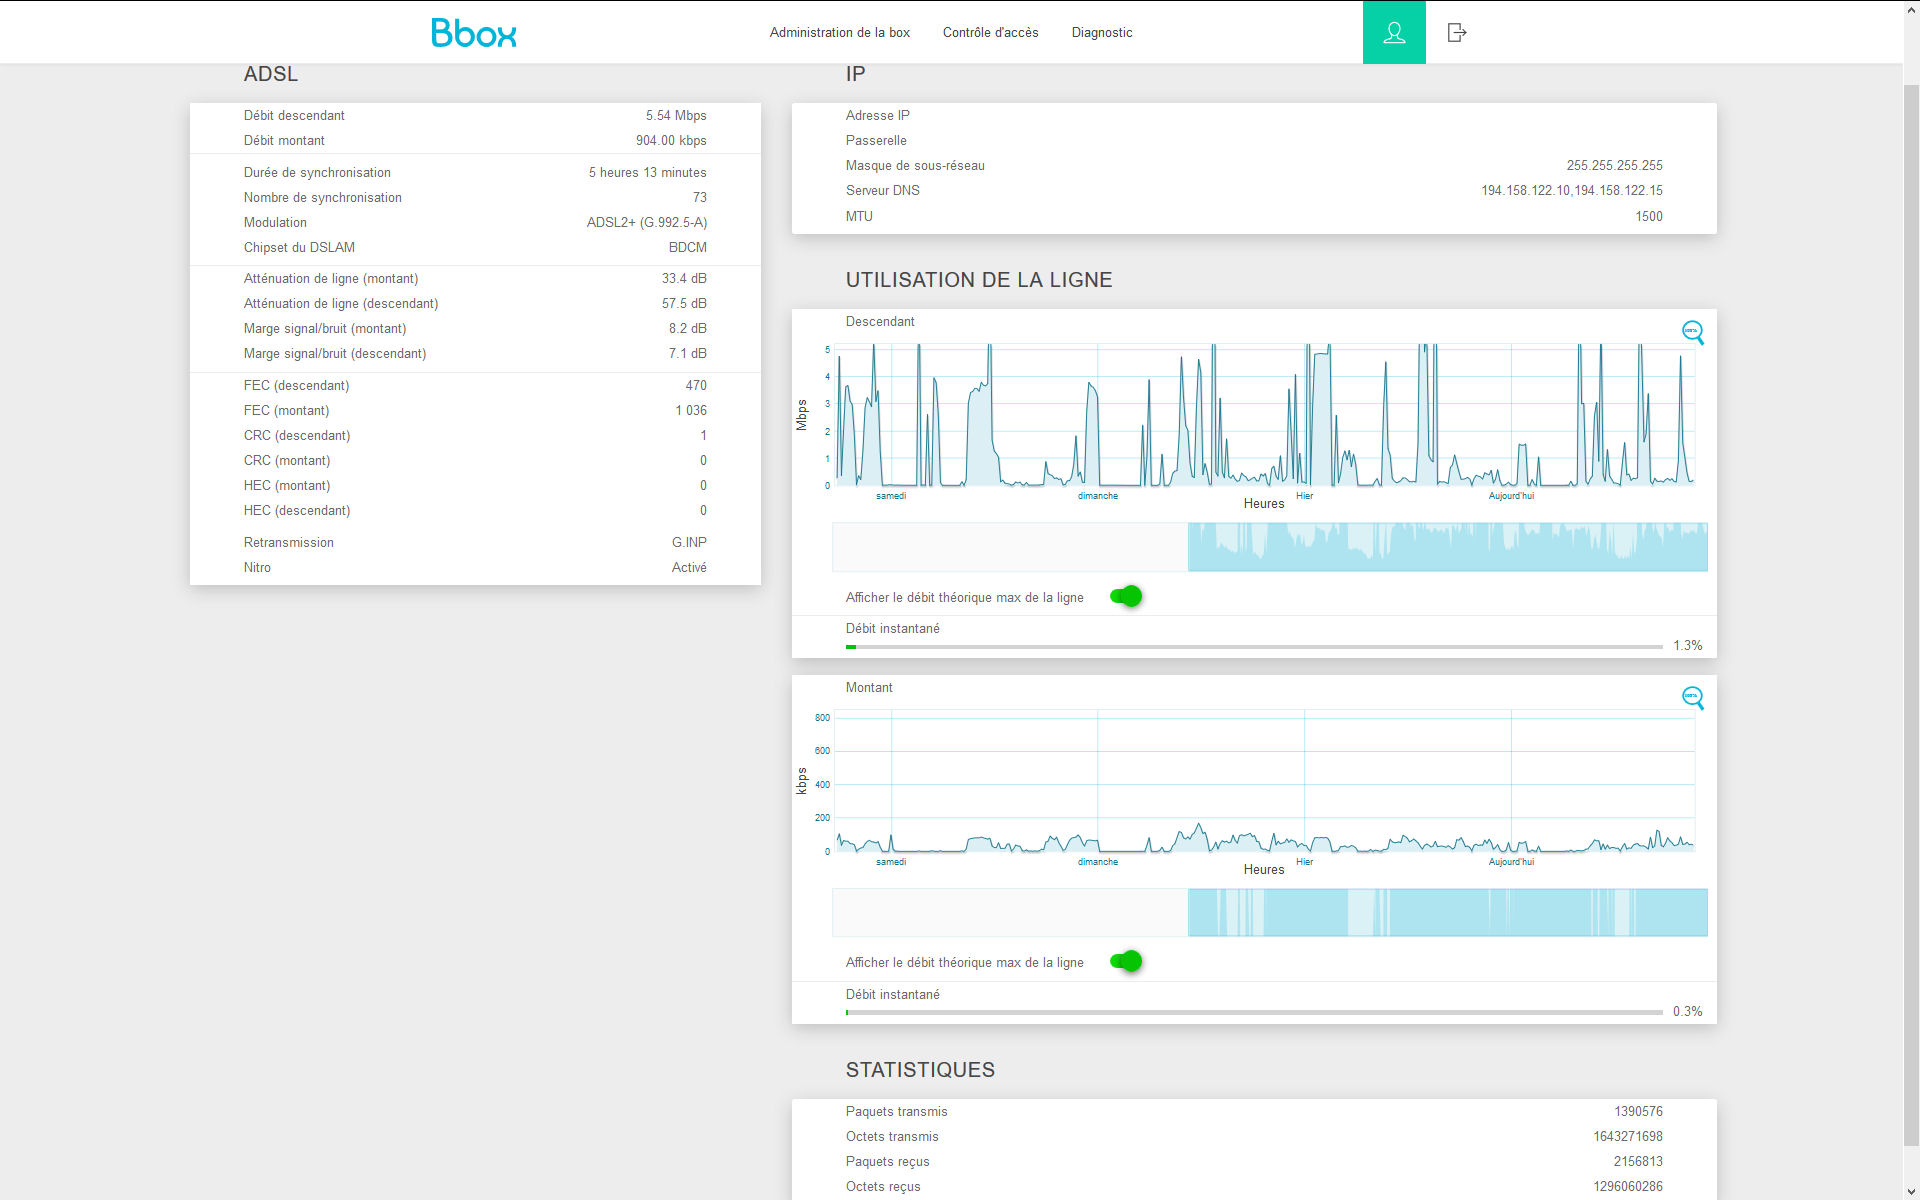Image resolution: width=1920 pixels, height=1200 pixels.
Task: Open the Contrôle d'accès menu
Action: tap(990, 33)
